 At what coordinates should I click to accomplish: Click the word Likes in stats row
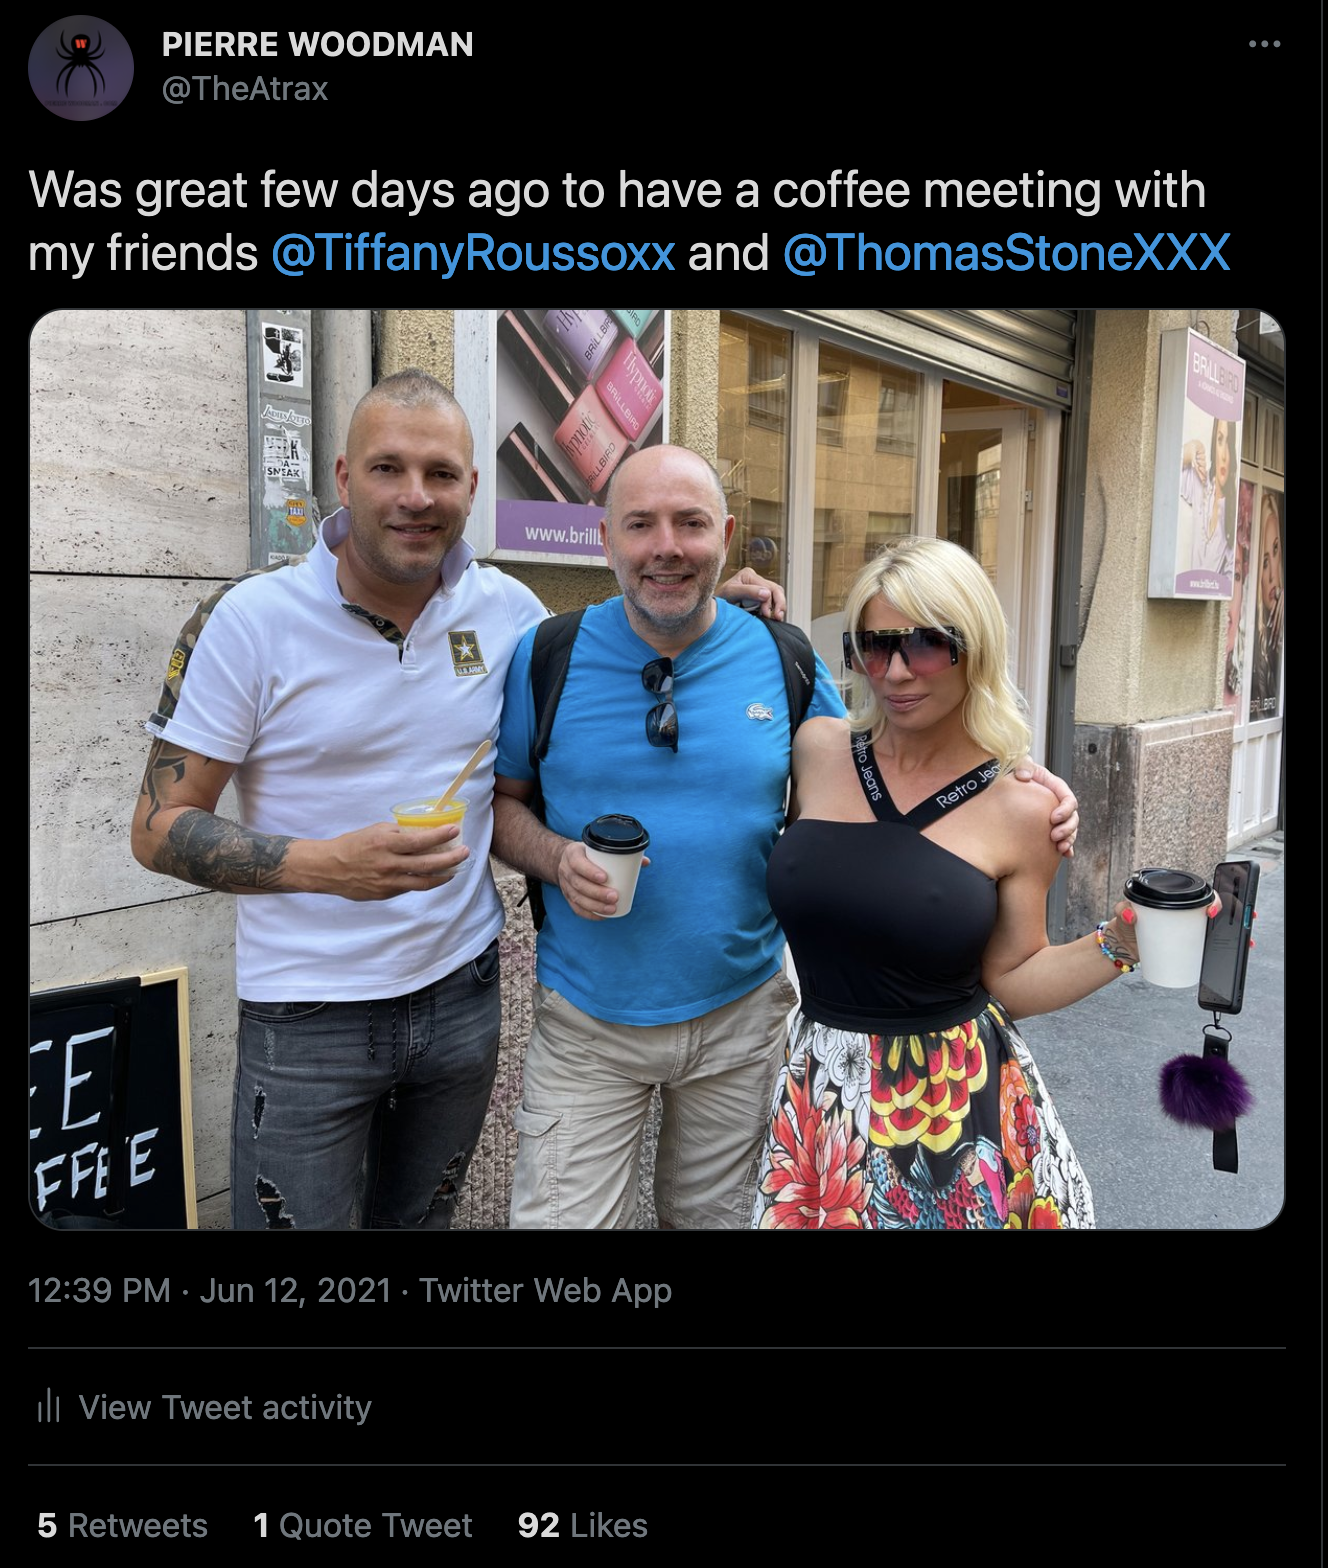click(609, 1525)
